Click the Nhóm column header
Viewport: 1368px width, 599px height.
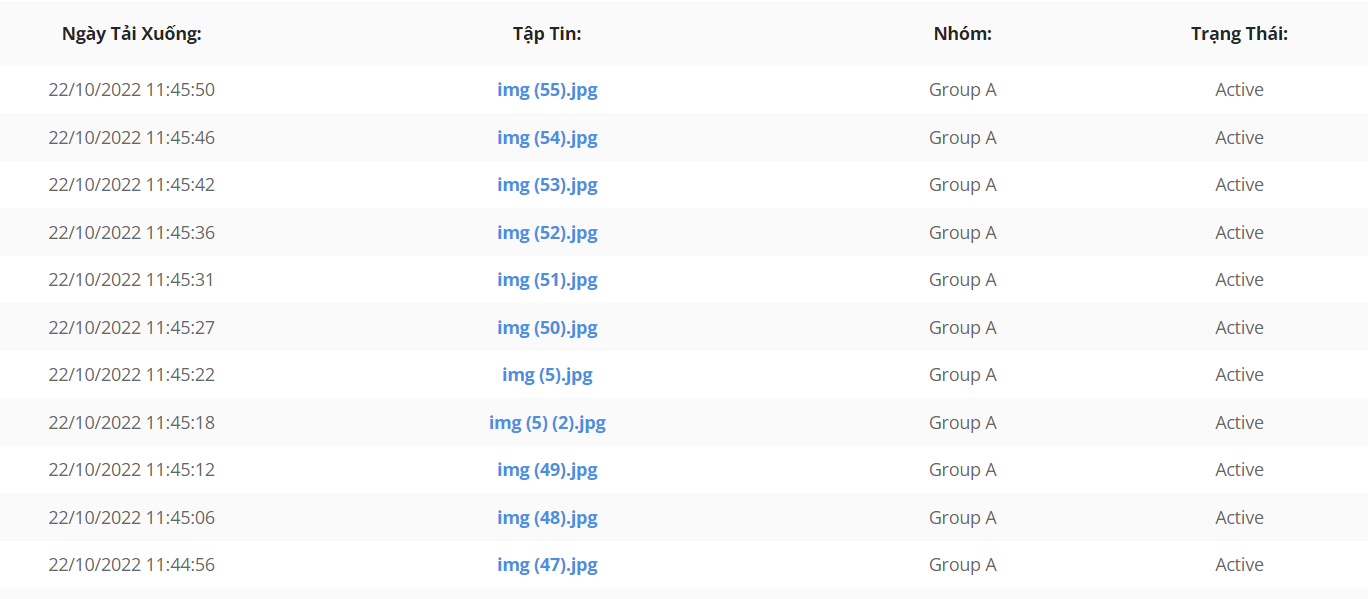[x=963, y=34]
